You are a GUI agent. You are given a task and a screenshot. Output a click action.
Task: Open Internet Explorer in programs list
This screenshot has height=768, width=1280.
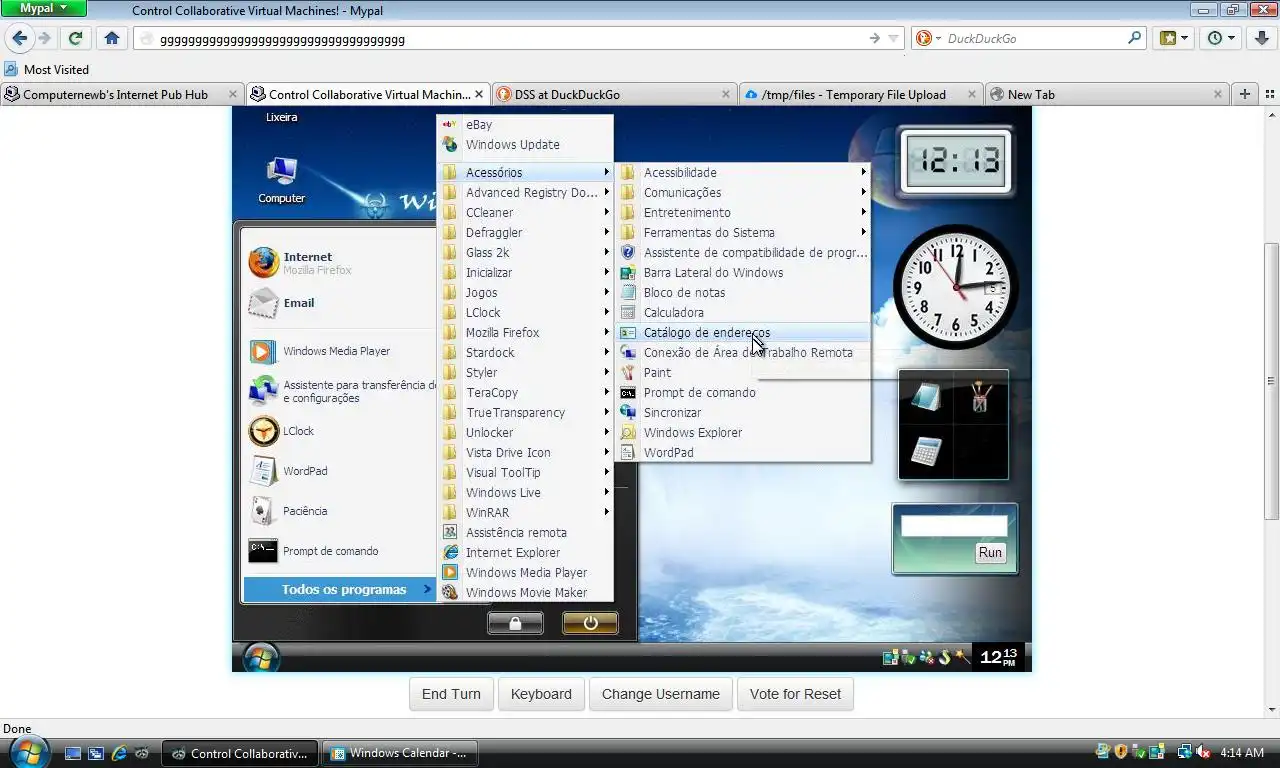point(526,552)
